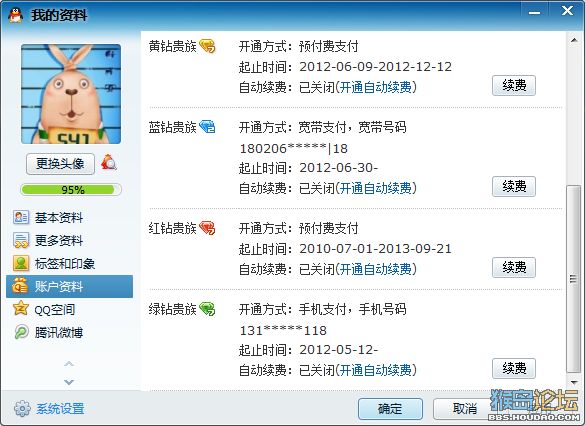This screenshot has width=585, height=426.
Task: Enable 开通自动续费 for 红钻贵族
Action: (x=376, y=269)
